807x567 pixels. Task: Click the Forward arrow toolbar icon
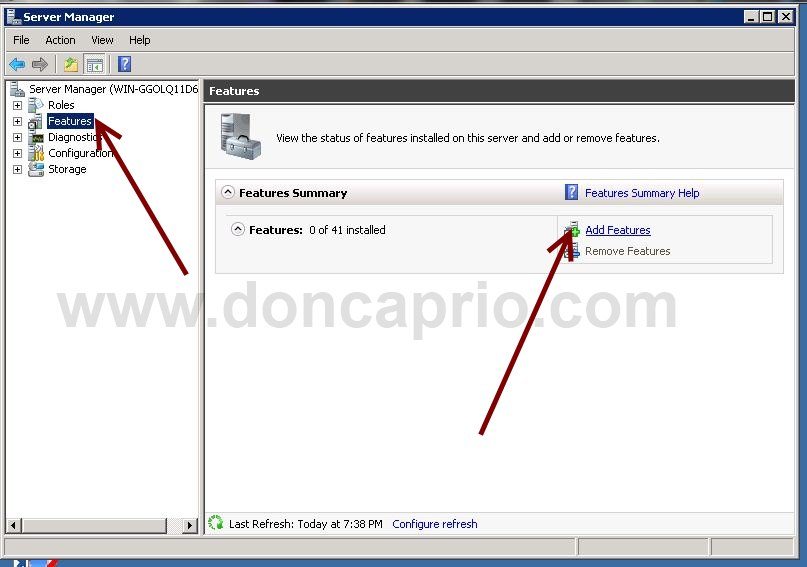[x=40, y=64]
